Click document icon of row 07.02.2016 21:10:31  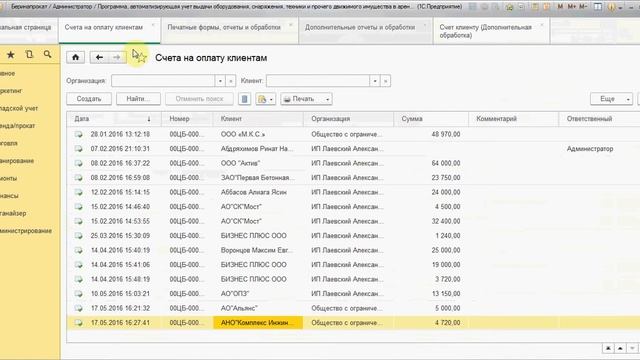click(x=78, y=149)
